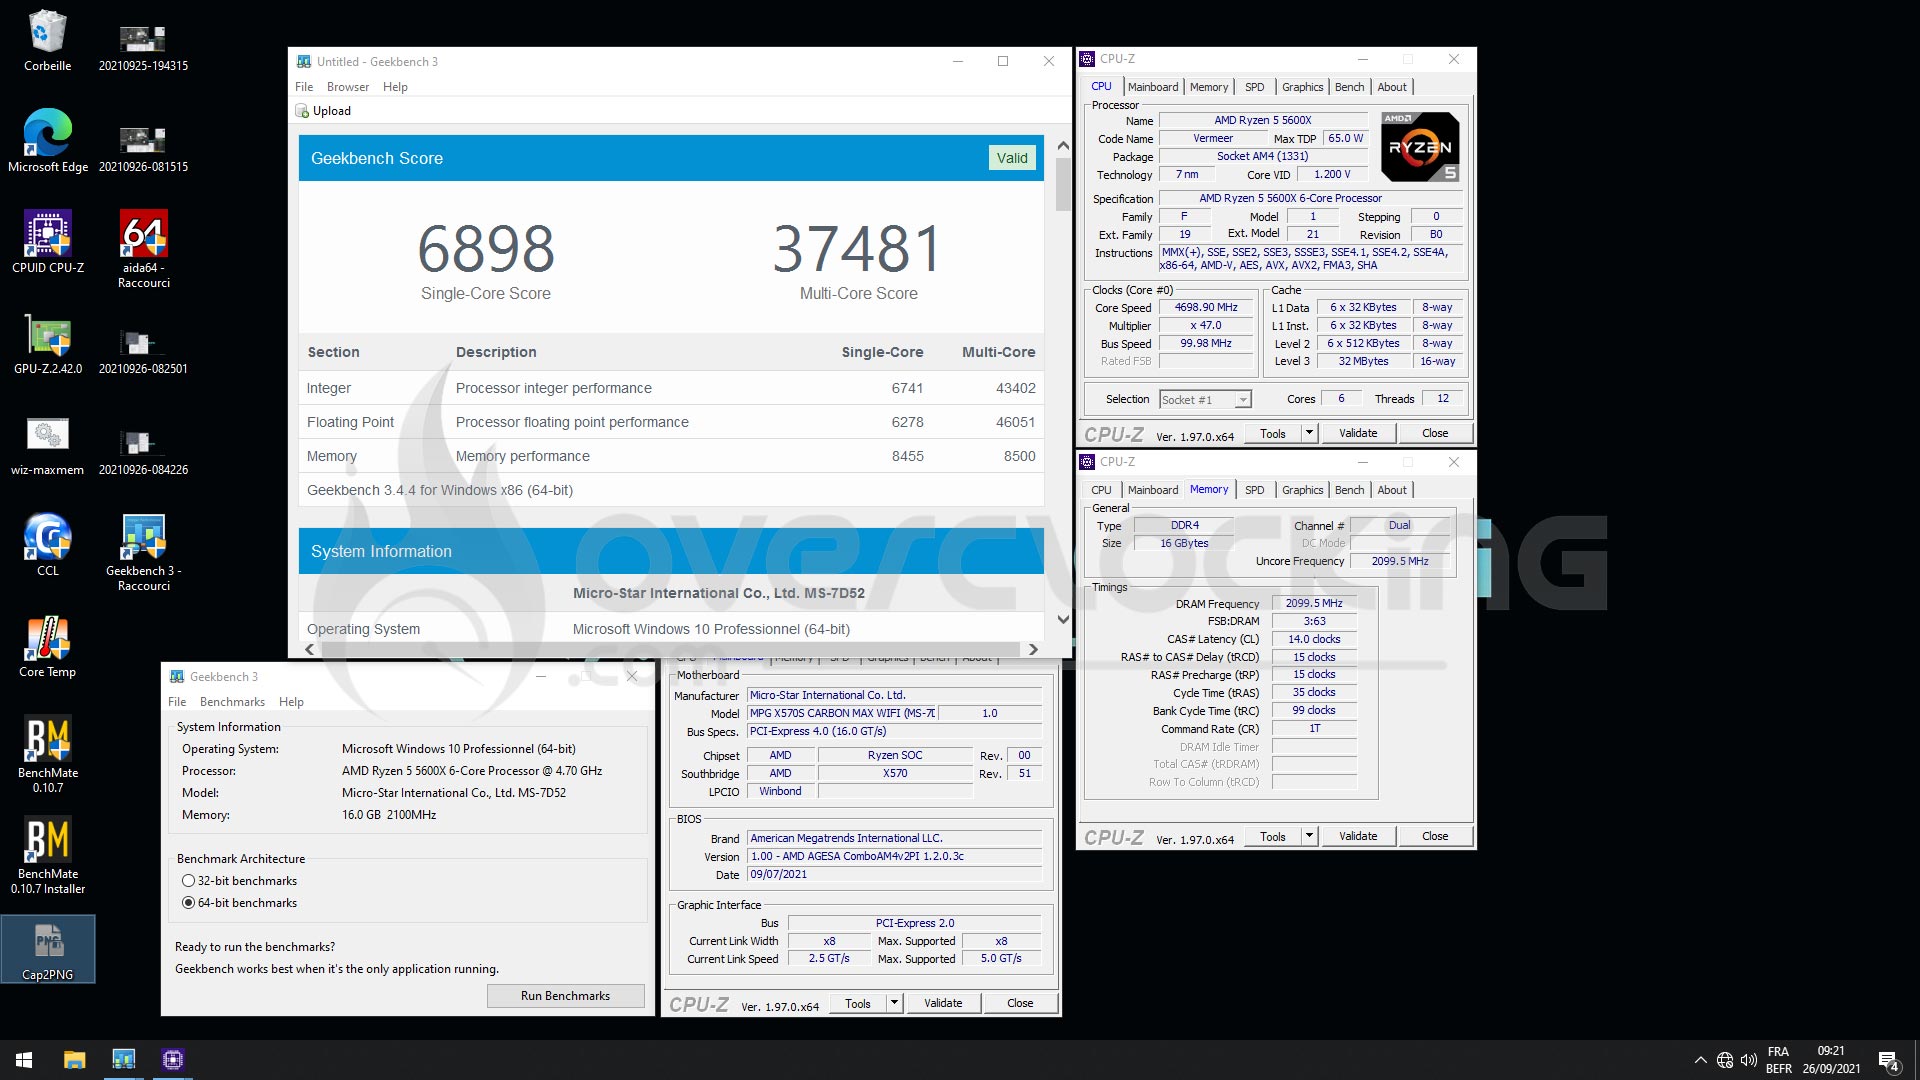This screenshot has width=1920, height=1080.
Task: Open wiz-maxmem desktop icon
Action: (x=47, y=445)
